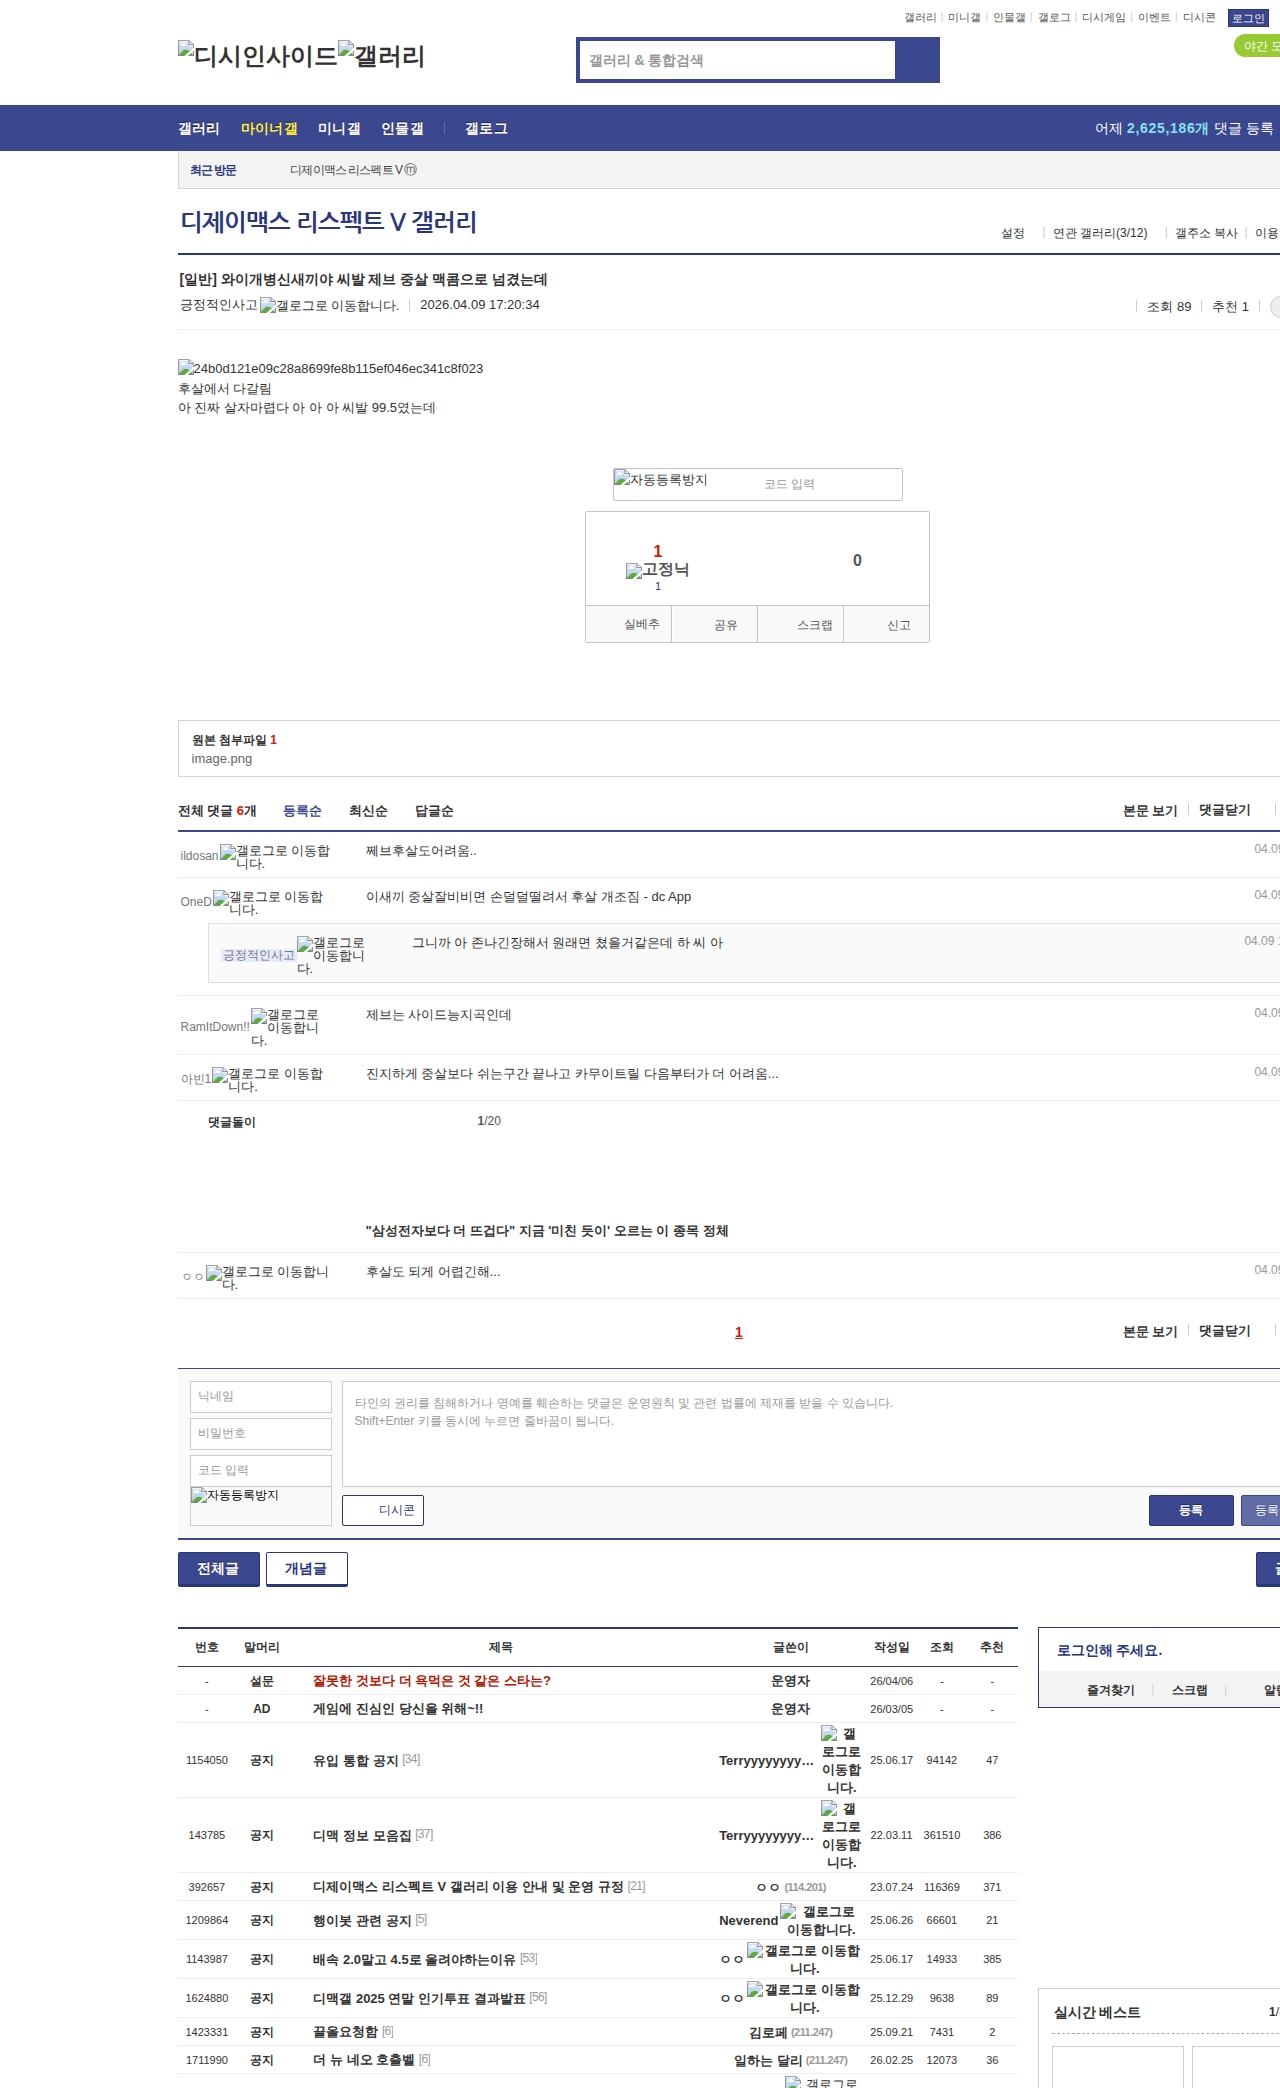Open the 갤로그 menu in the navigation bar

click(x=486, y=128)
